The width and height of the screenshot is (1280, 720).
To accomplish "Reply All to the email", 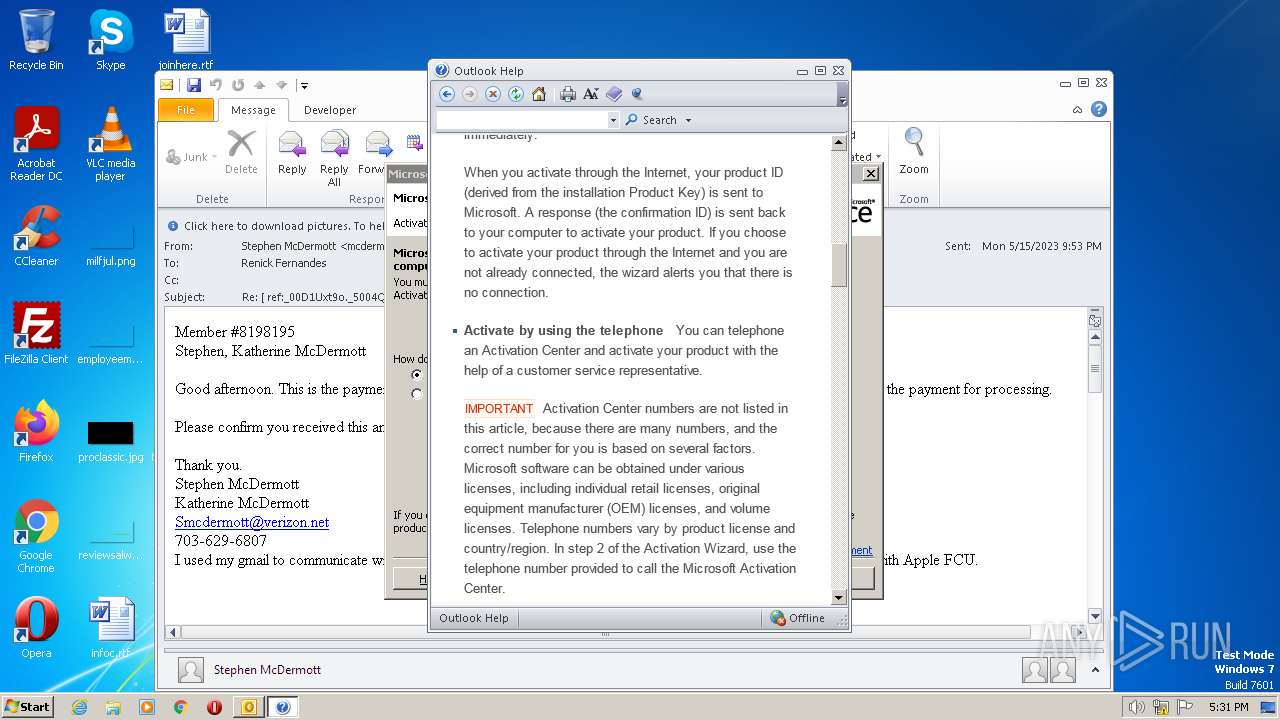I will tap(334, 158).
